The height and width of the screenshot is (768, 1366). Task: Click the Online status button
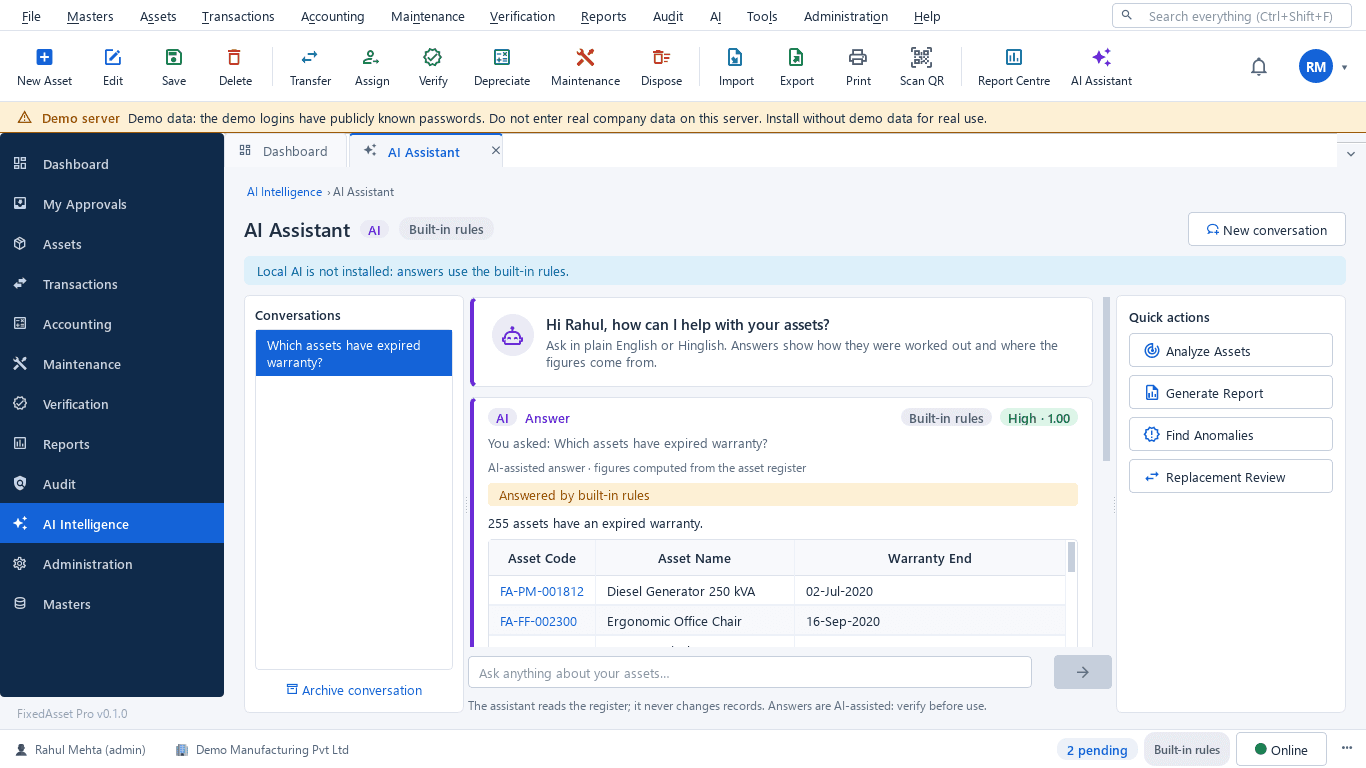tap(1281, 749)
